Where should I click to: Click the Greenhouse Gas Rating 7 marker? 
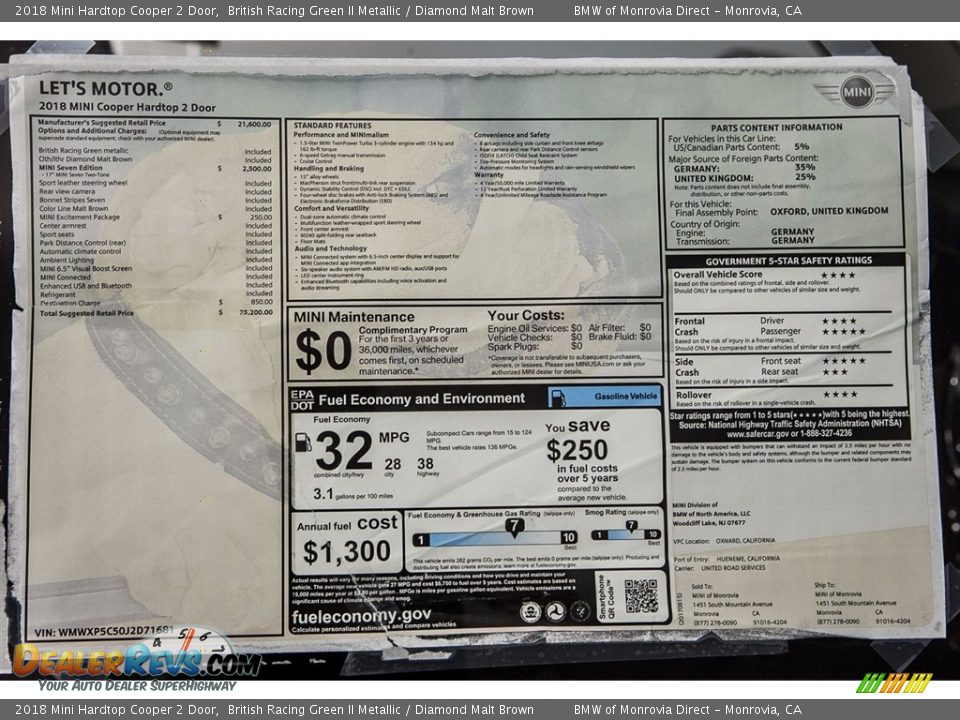click(514, 526)
